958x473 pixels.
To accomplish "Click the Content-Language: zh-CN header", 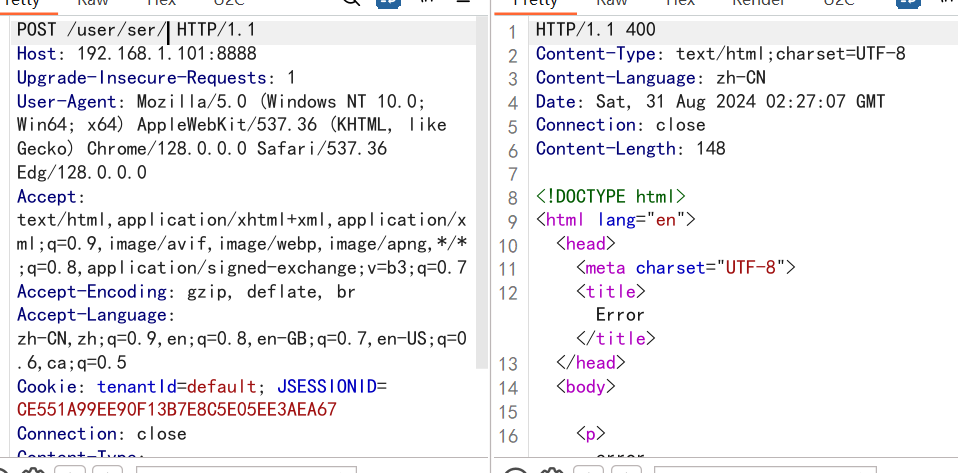I will [x=651, y=78].
